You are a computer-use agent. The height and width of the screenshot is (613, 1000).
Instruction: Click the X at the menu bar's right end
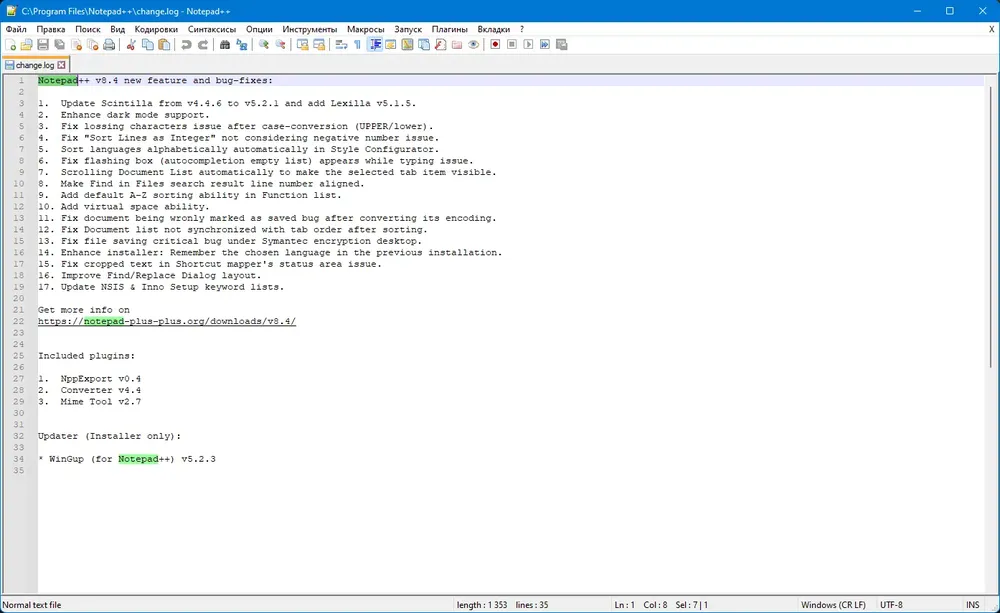[992, 29]
